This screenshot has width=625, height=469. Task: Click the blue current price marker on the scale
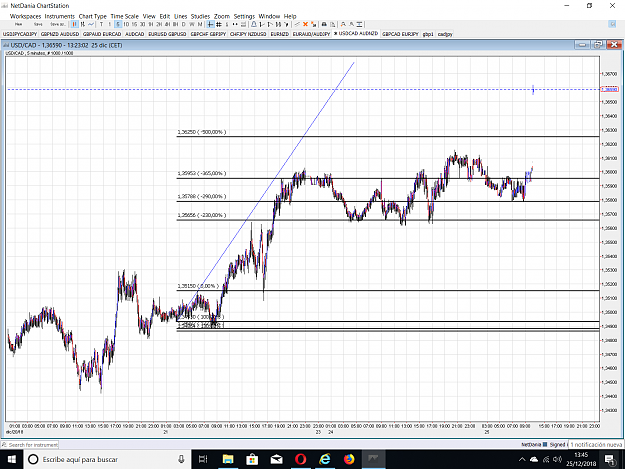coord(609,89)
